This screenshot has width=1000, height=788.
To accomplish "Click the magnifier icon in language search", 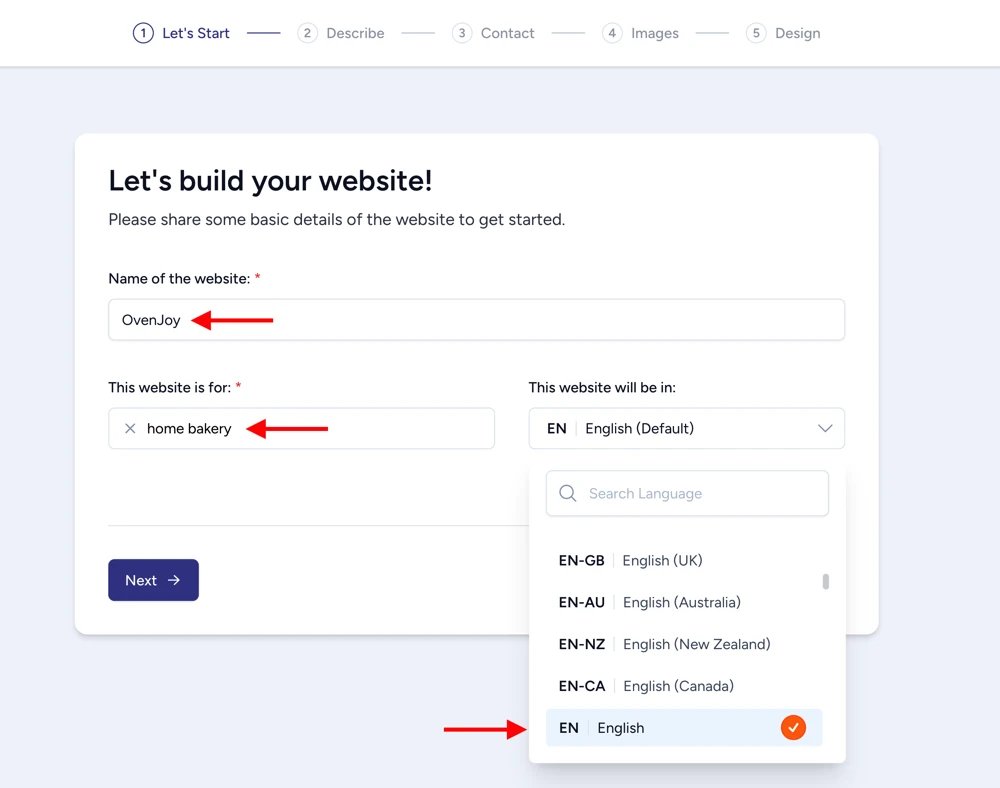I will [x=568, y=493].
